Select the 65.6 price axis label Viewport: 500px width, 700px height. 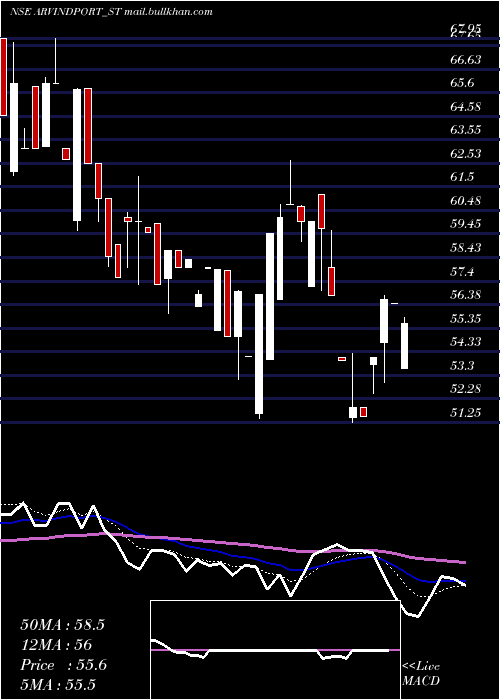tap(462, 83)
